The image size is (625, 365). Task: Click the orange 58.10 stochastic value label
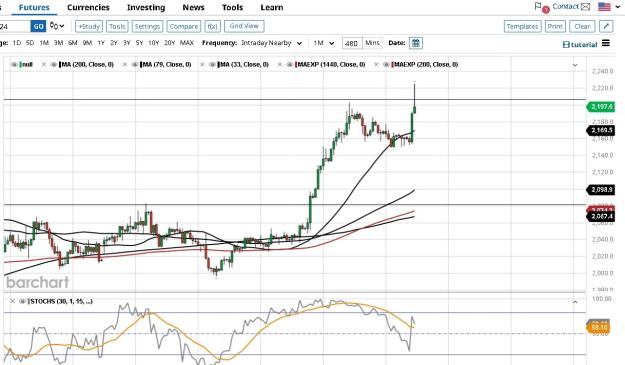[599, 328]
